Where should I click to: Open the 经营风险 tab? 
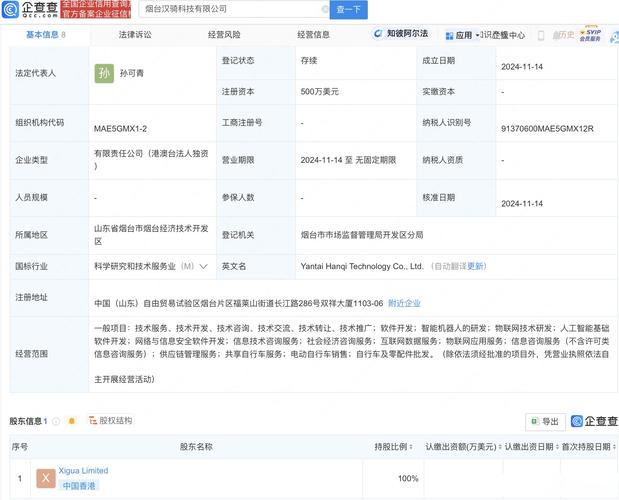(x=224, y=35)
